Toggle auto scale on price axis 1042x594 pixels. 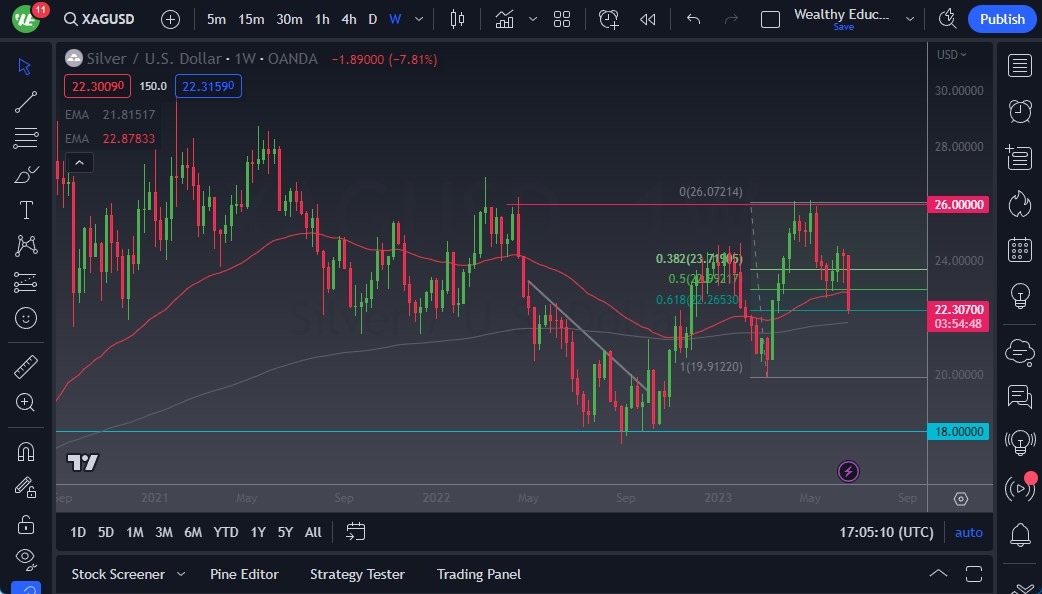(968, 532)
